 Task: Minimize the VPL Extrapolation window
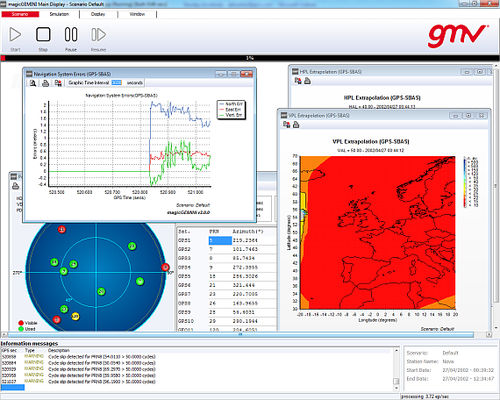click(x=455, y=116)
